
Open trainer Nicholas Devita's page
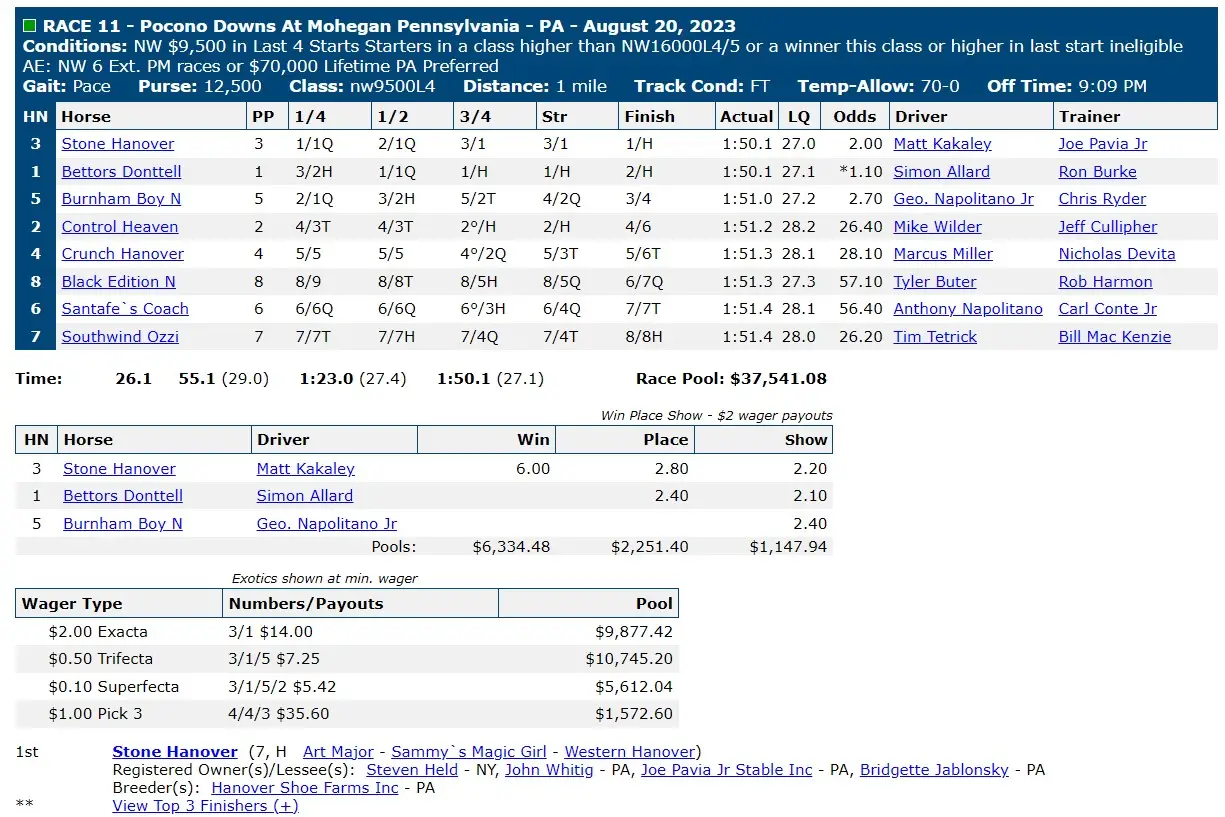(x=1117, y=254)
